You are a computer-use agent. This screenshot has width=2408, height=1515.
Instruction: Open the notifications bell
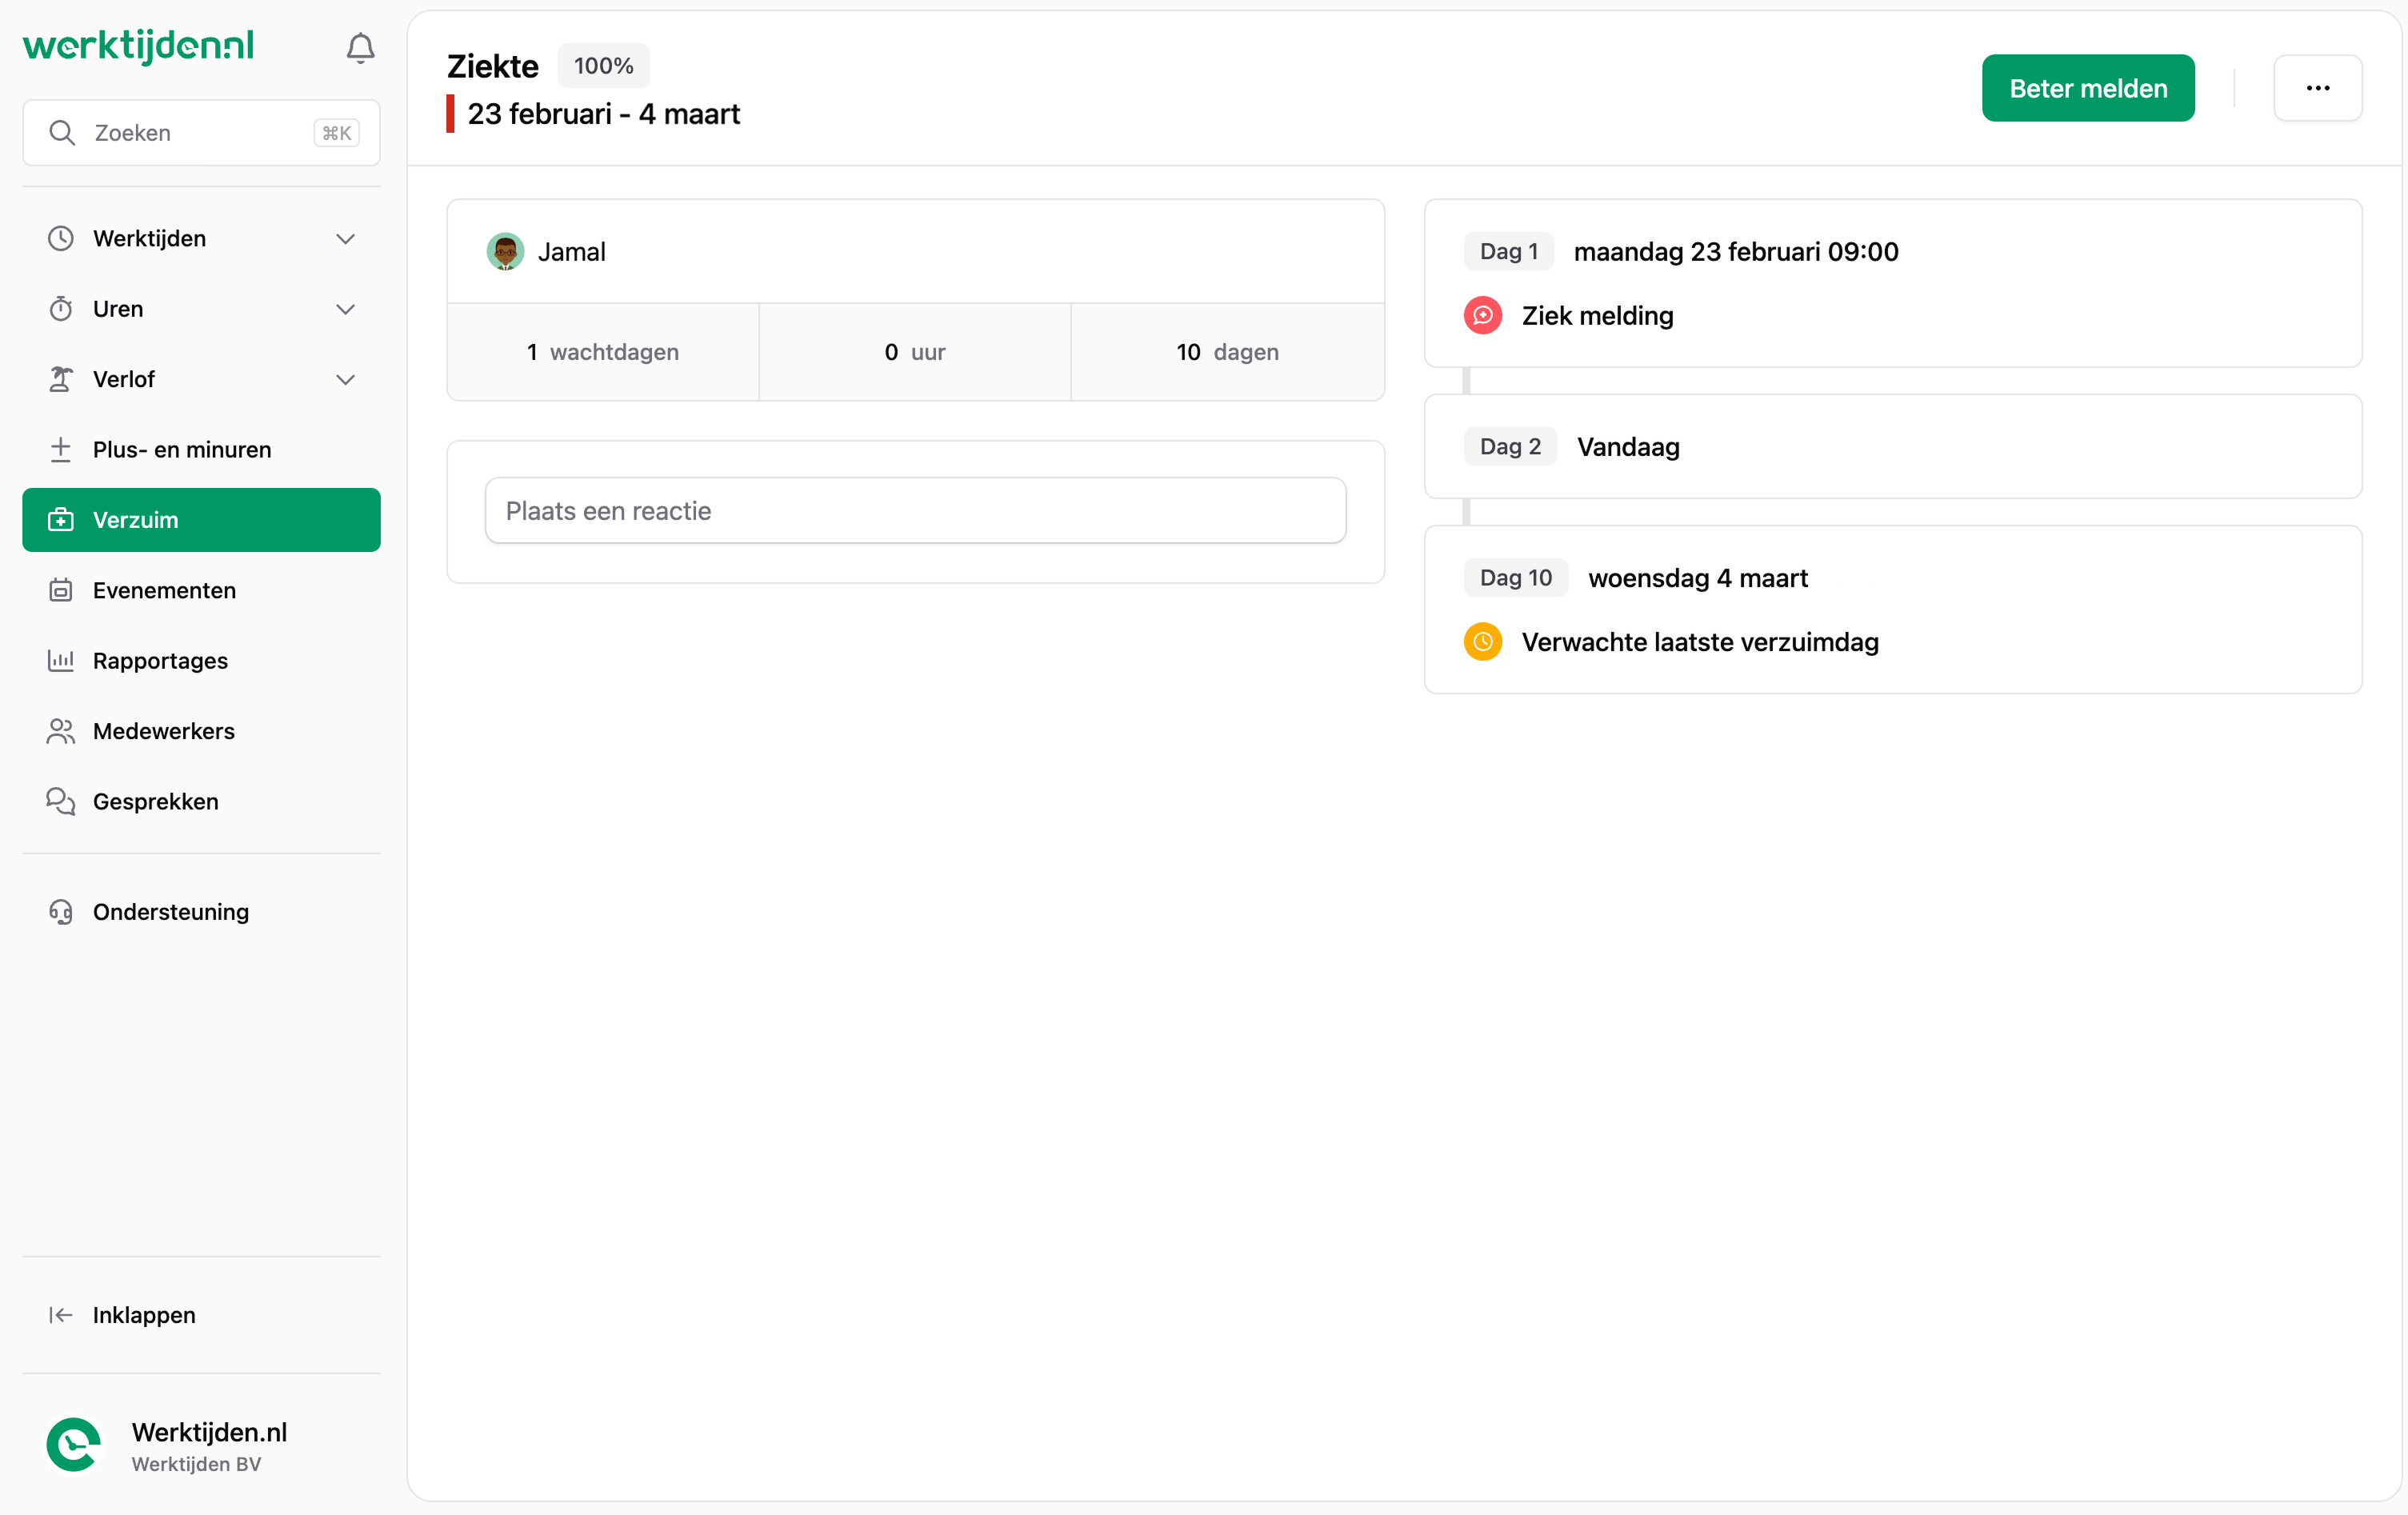[x=359, y=46]
